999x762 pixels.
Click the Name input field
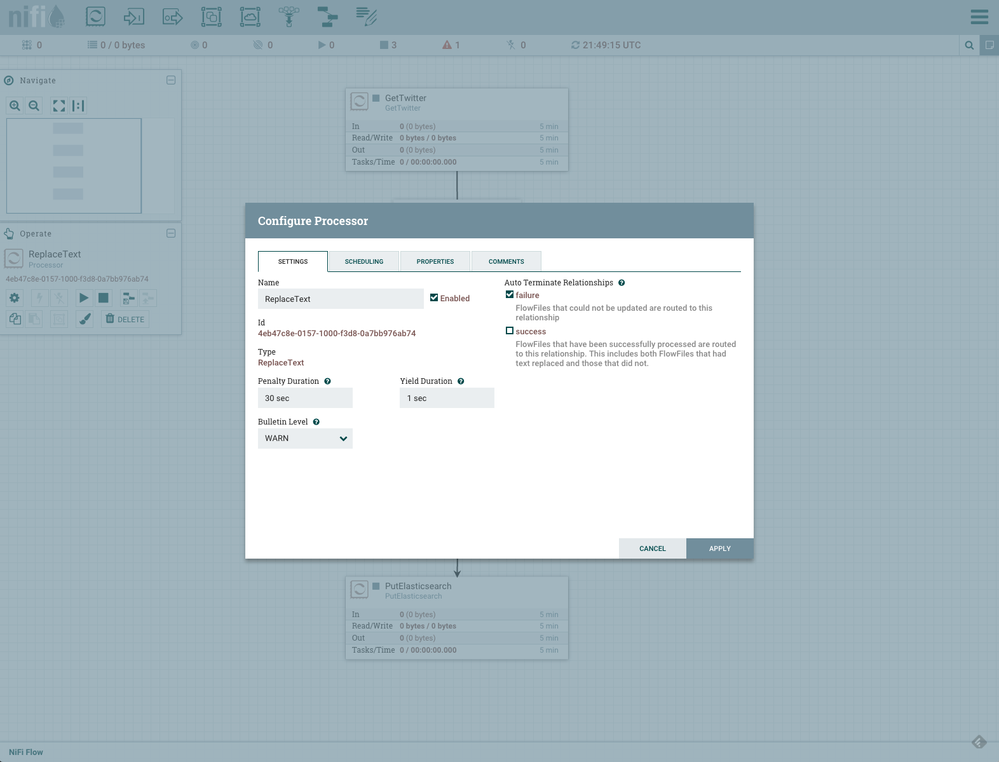point(341,299)
